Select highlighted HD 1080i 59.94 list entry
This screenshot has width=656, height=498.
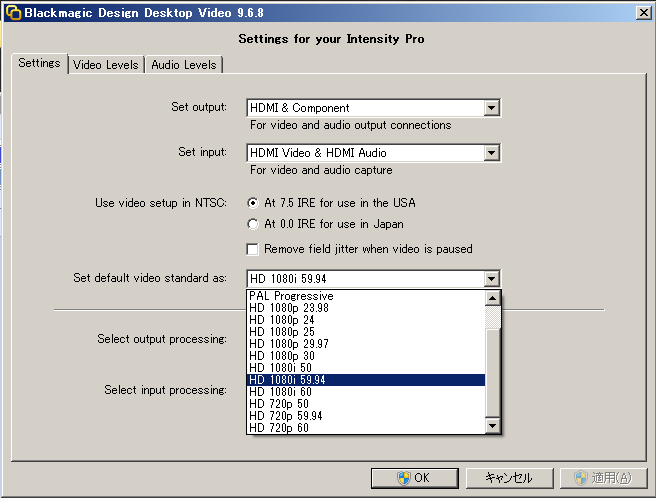tap(366, 380)
